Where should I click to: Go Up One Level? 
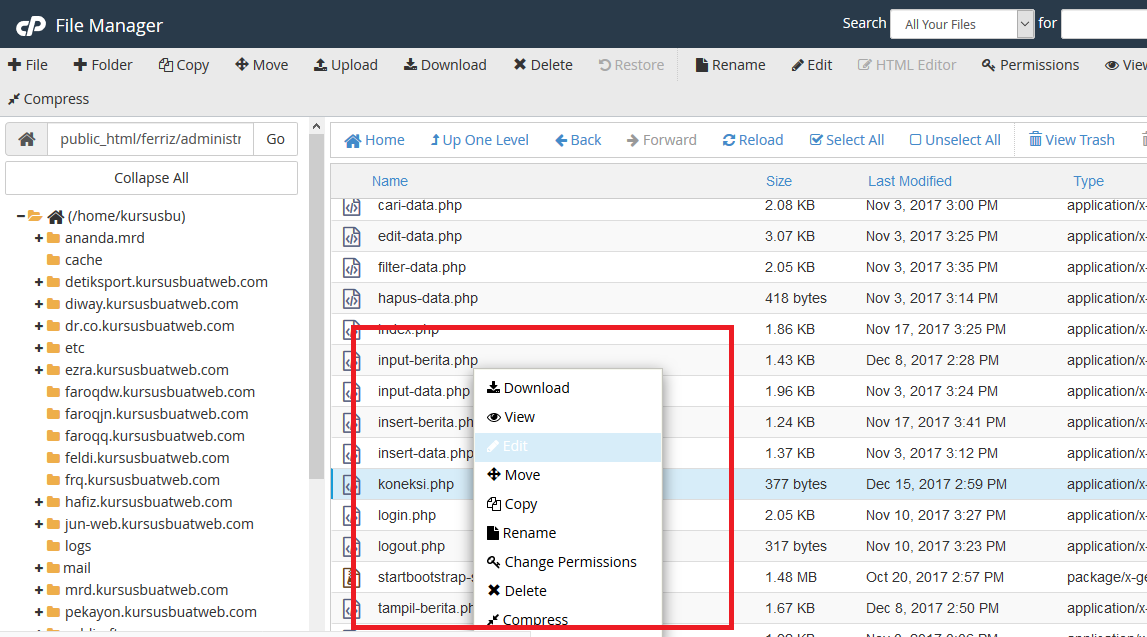(x=479, y=140)
